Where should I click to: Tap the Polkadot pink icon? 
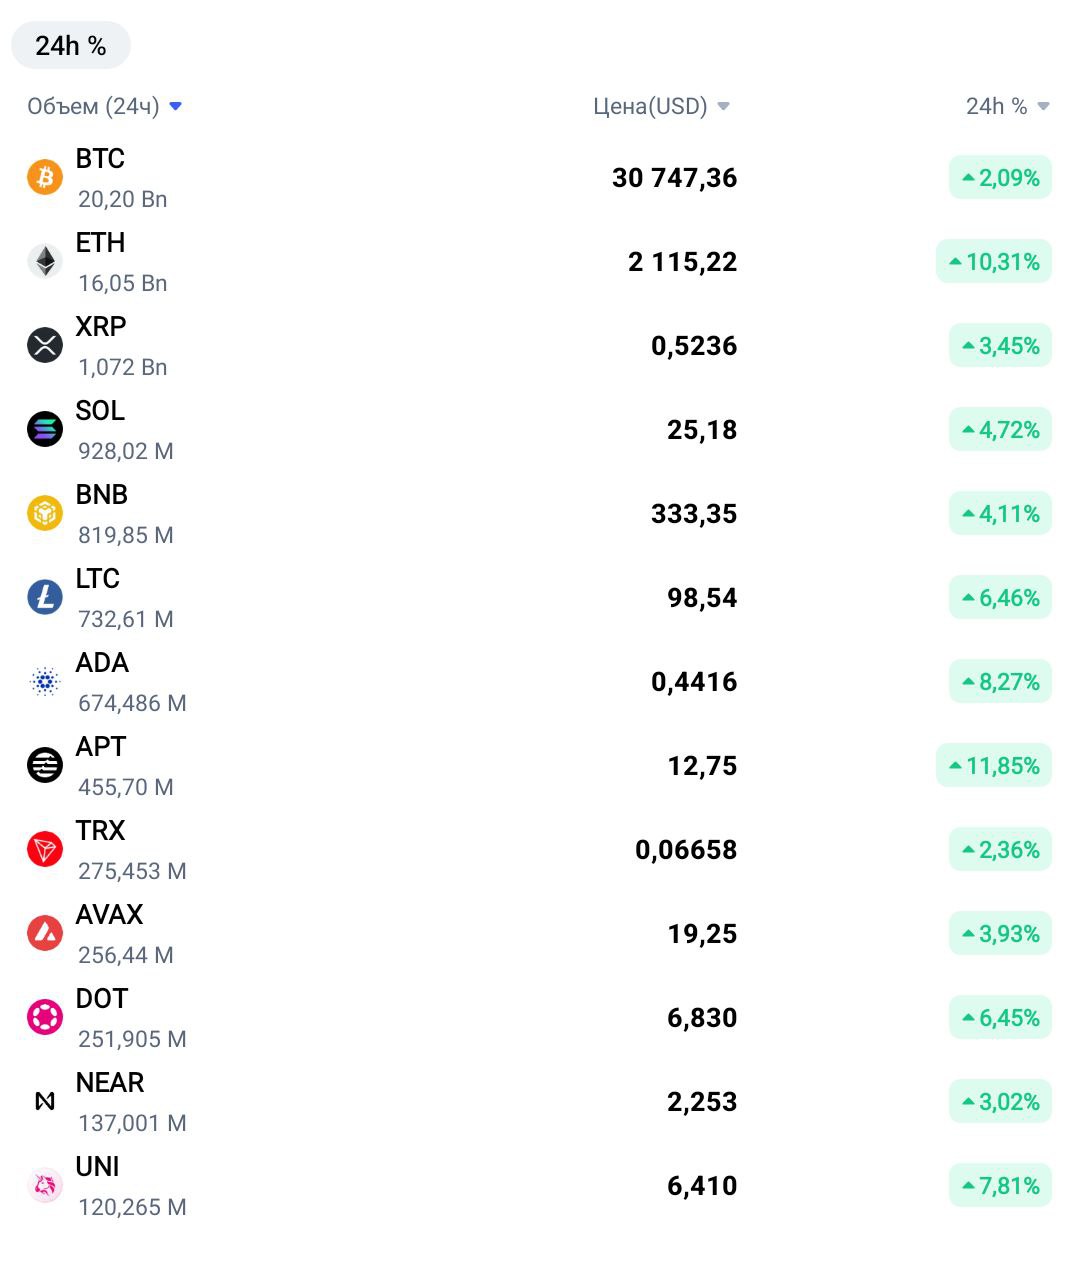click(x=44, y=1017)
